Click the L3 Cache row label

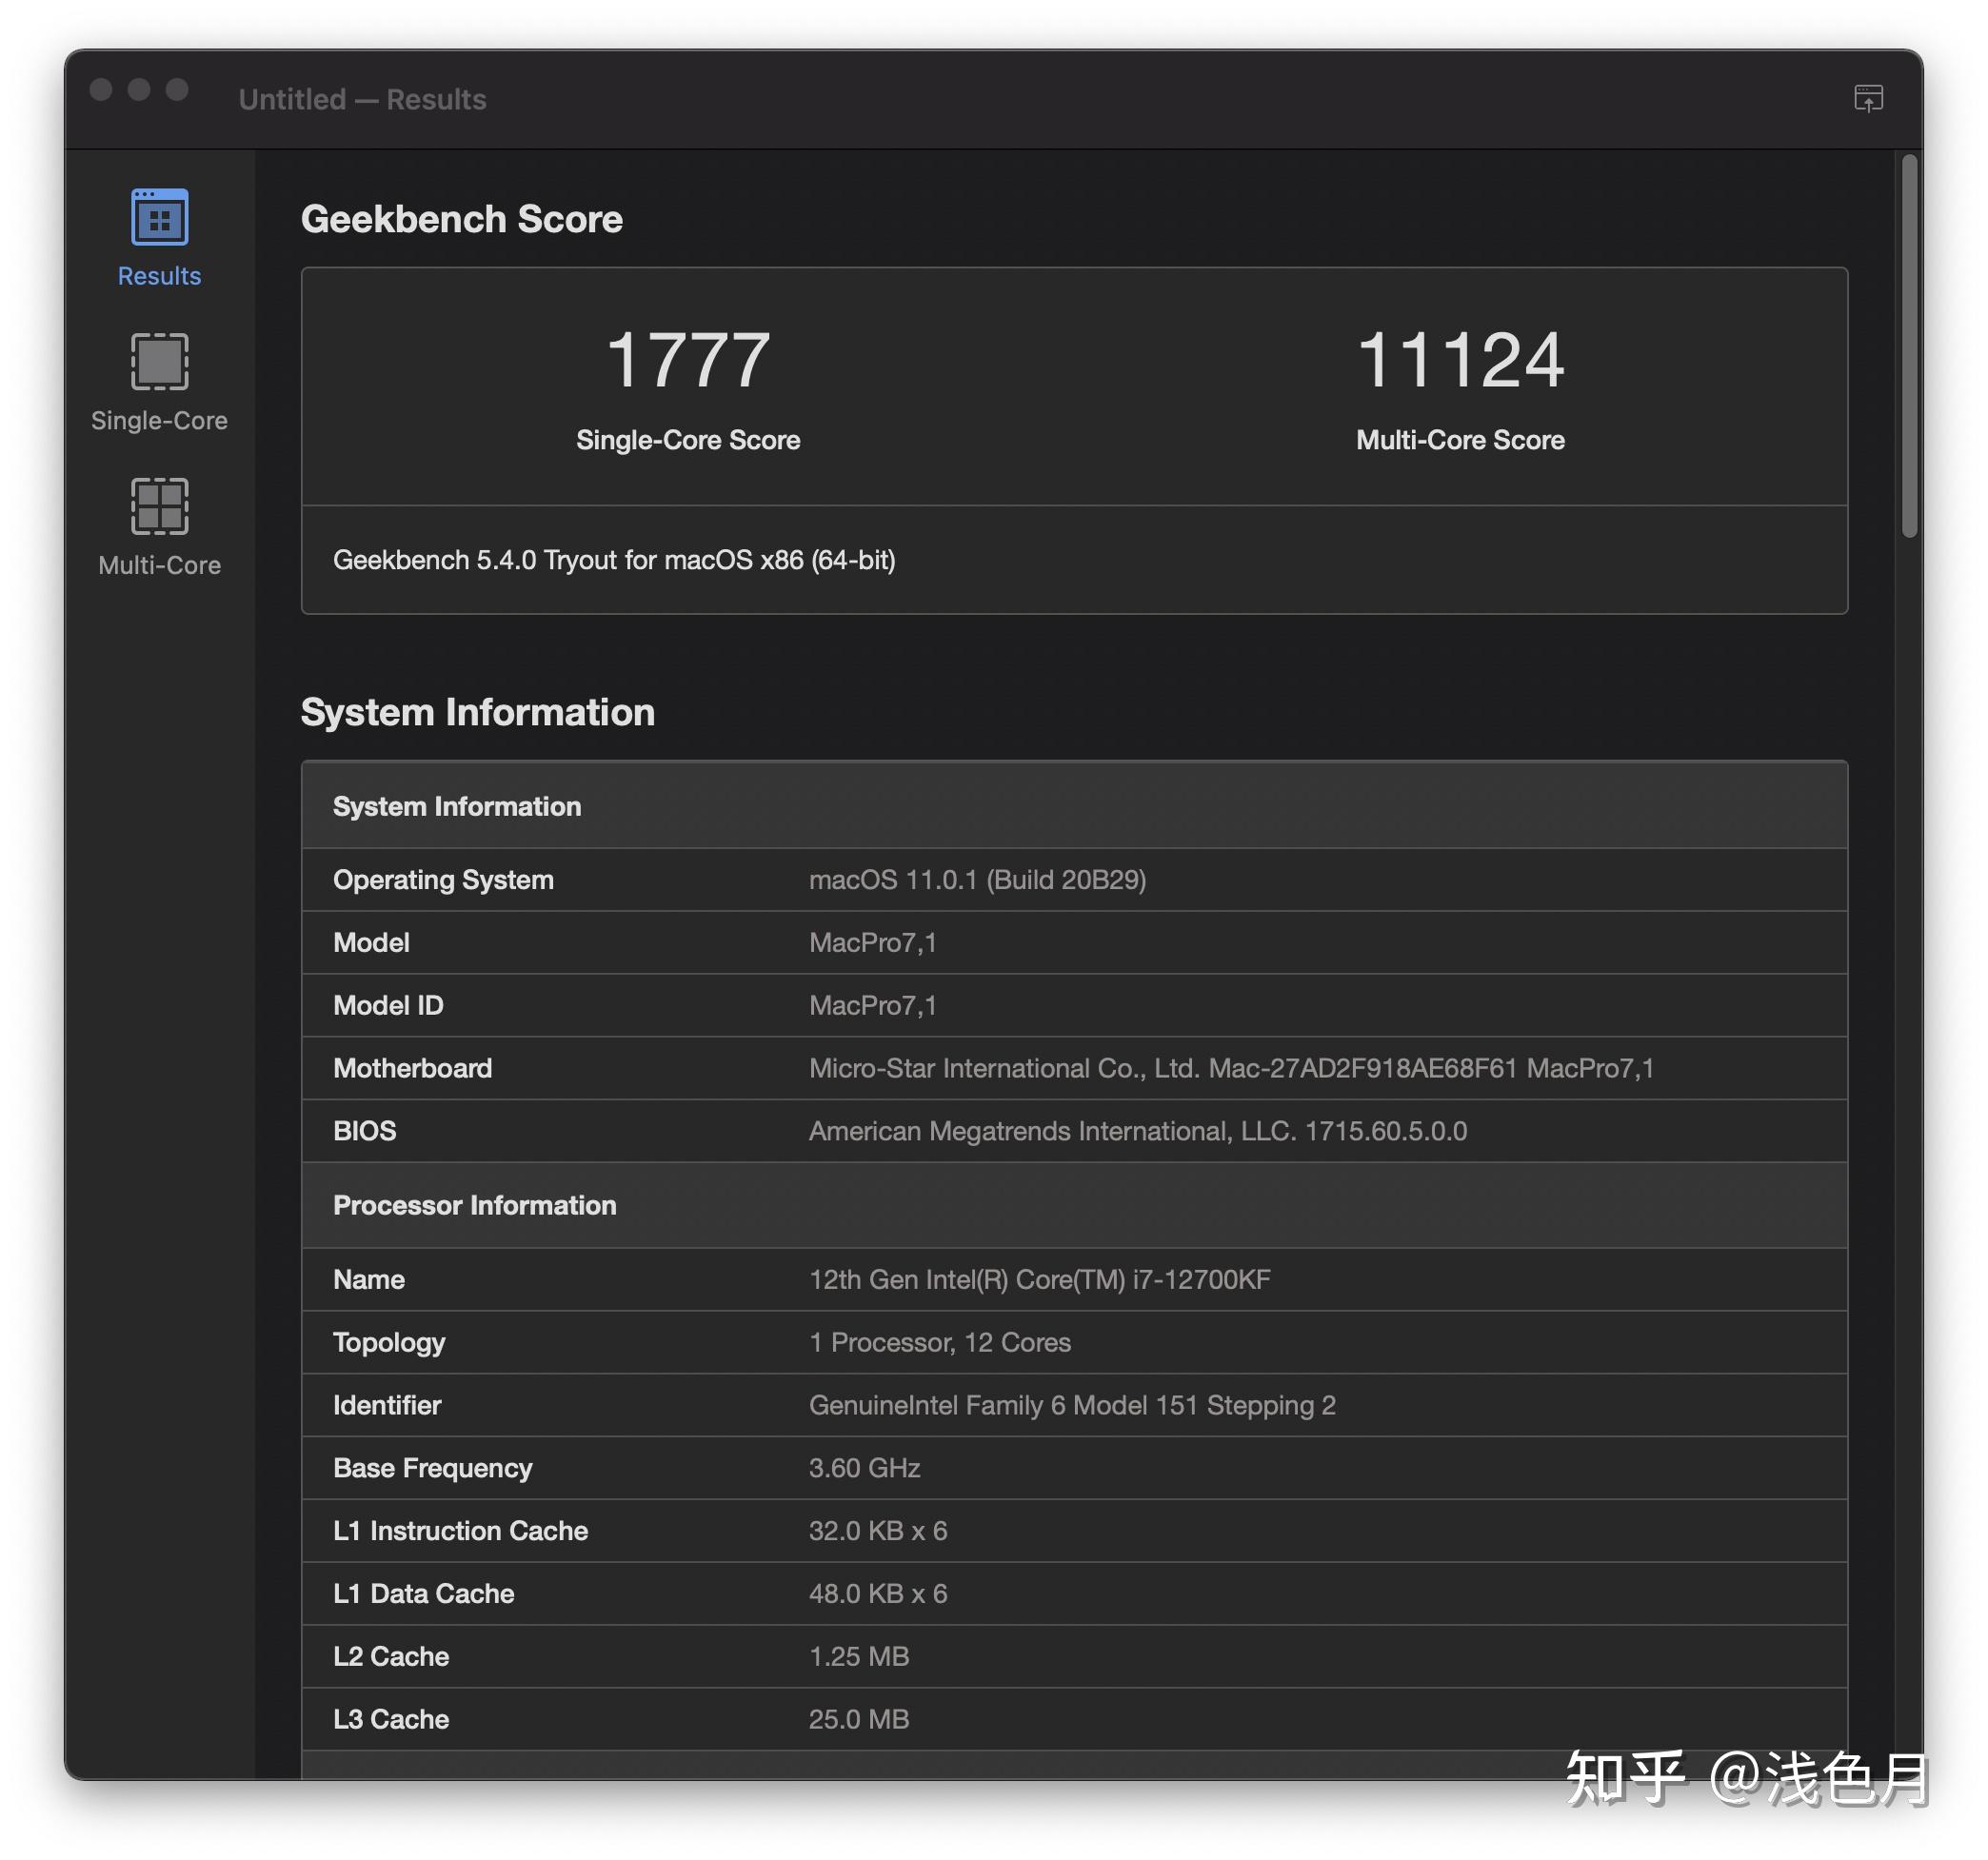[x=390, y=1720]
